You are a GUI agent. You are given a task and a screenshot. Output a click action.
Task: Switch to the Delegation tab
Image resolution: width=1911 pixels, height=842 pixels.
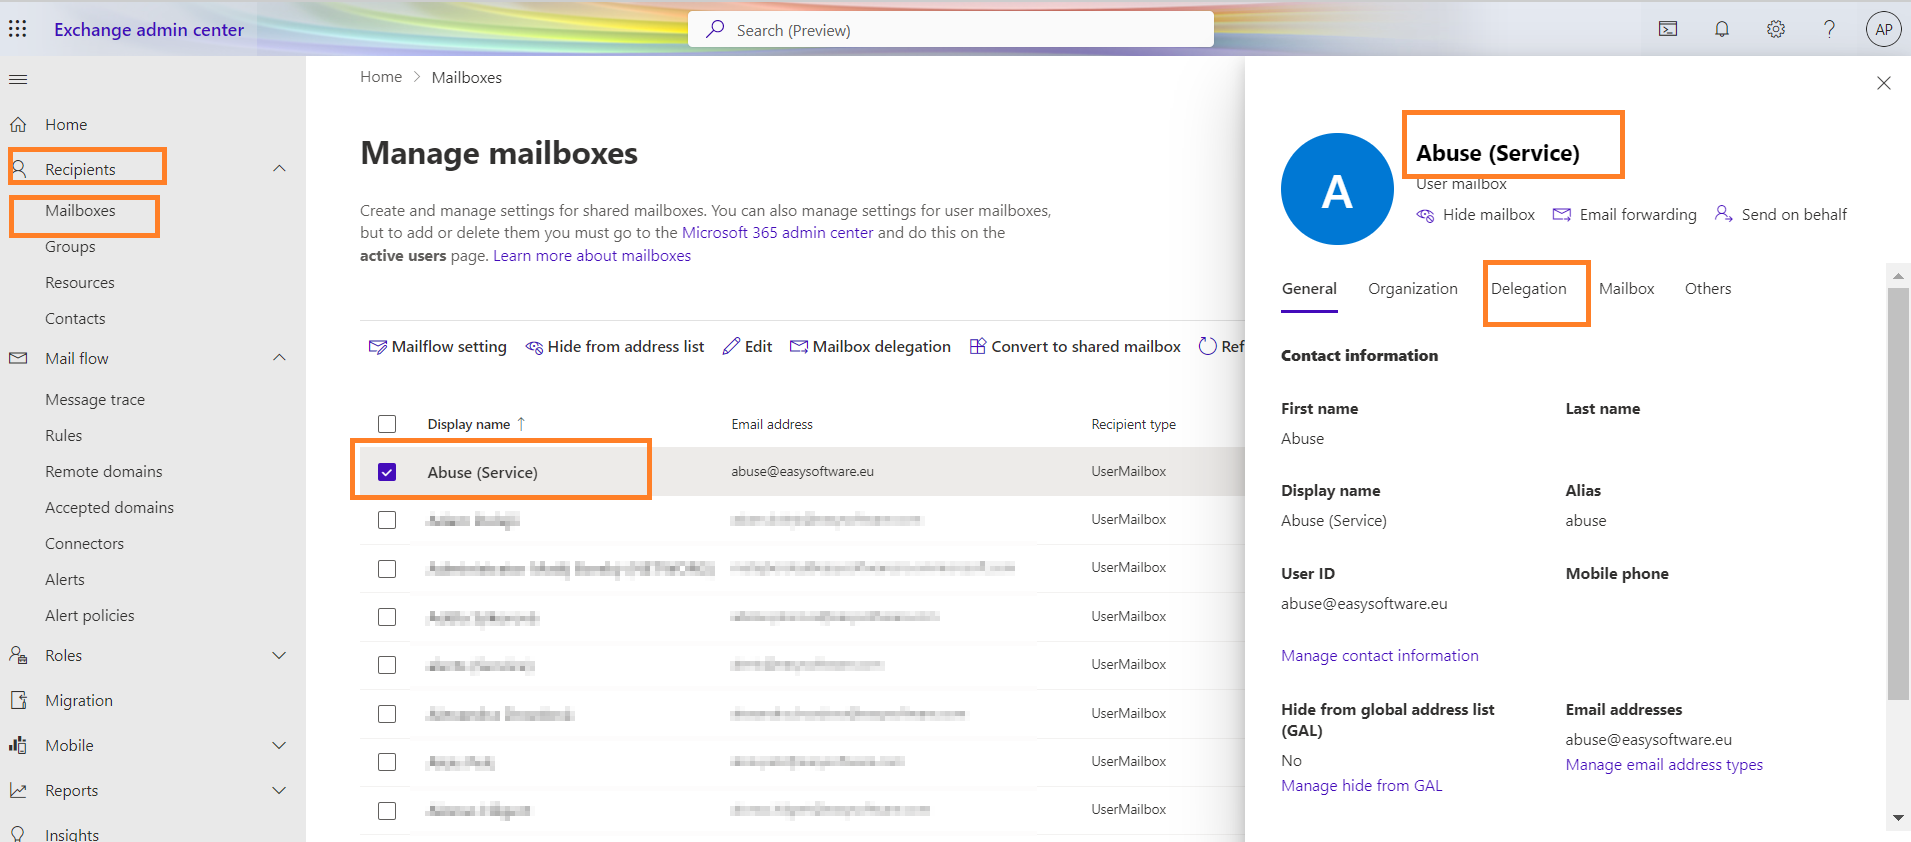1528,289
